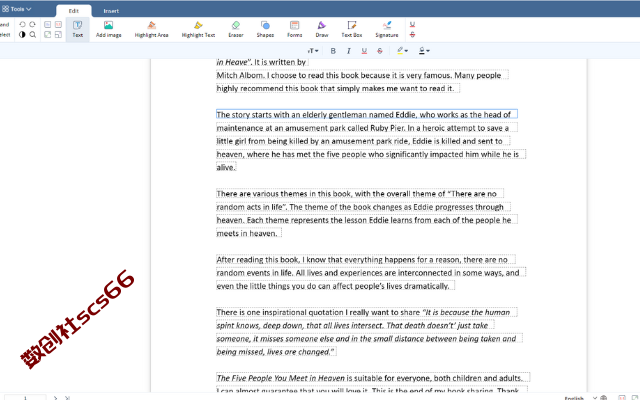Switch to the Edit tab
Screen dimensions: 640x400
pos(73,11)
